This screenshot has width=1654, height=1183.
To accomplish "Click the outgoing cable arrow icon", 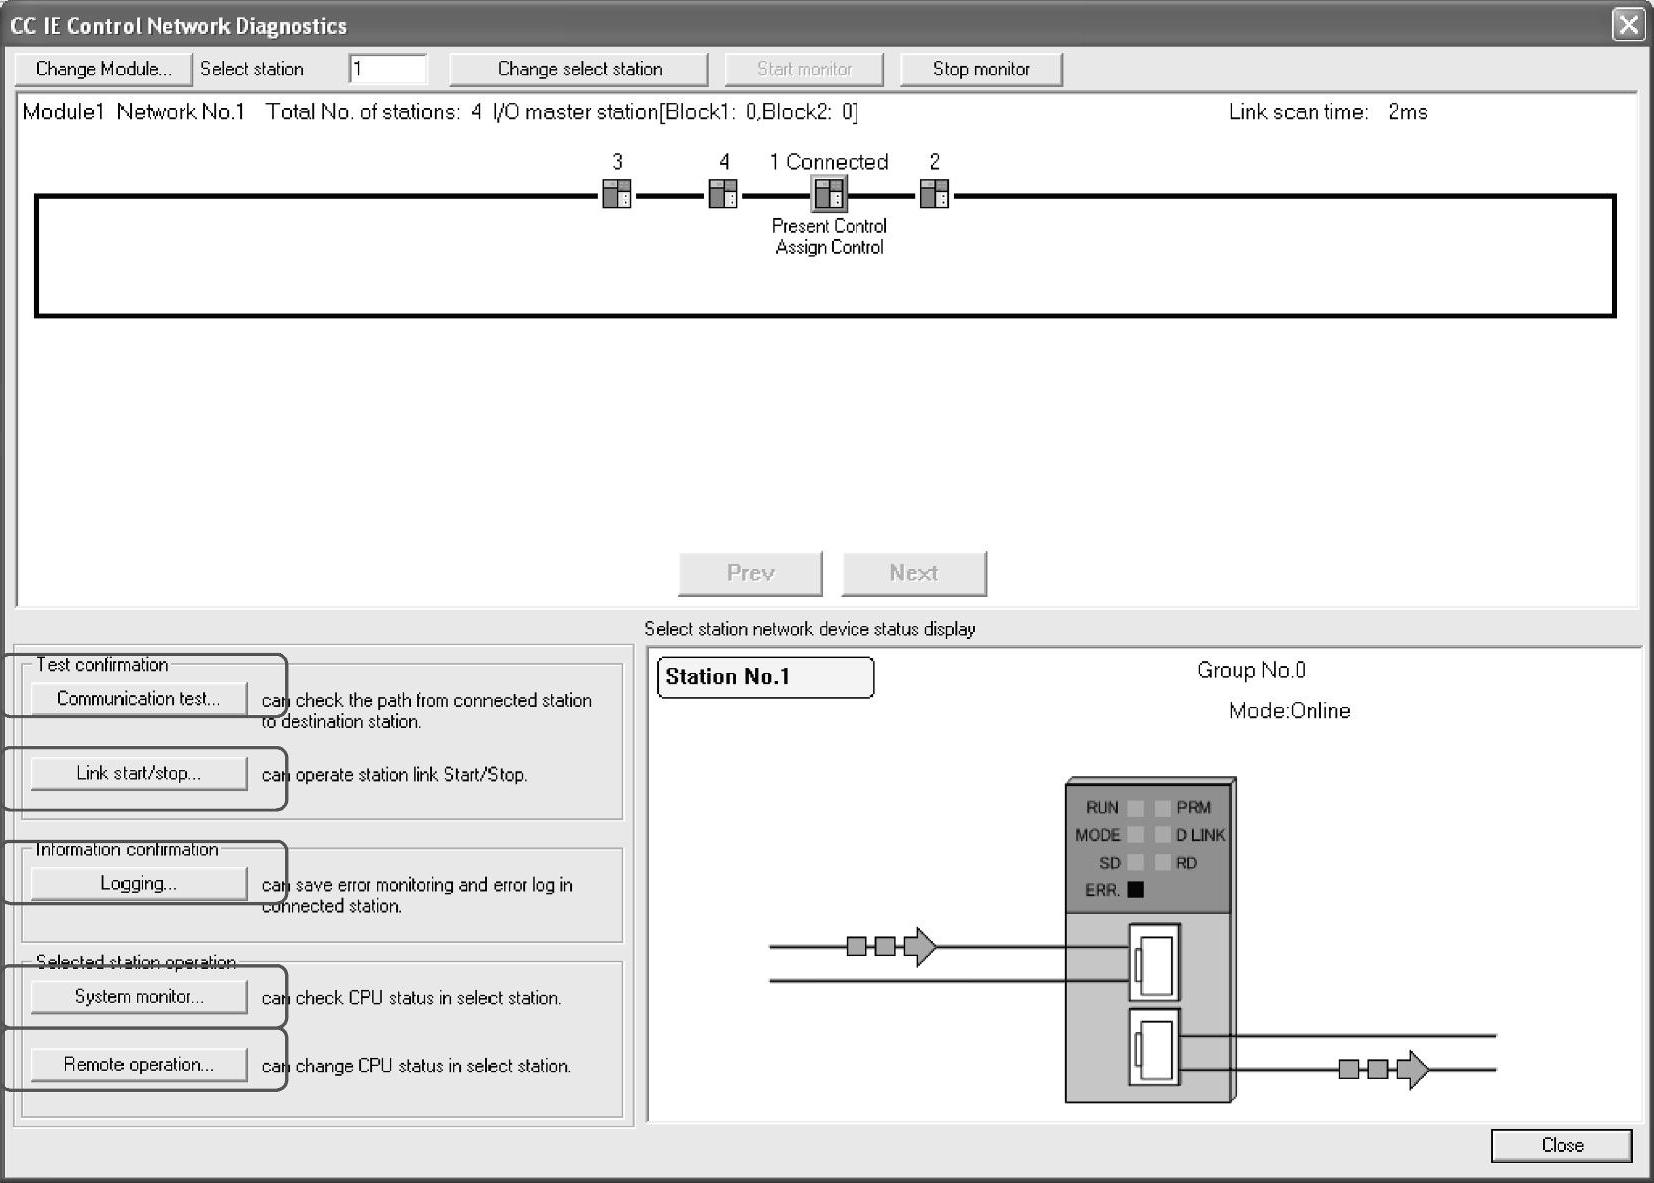I will pos(1383,1069).
